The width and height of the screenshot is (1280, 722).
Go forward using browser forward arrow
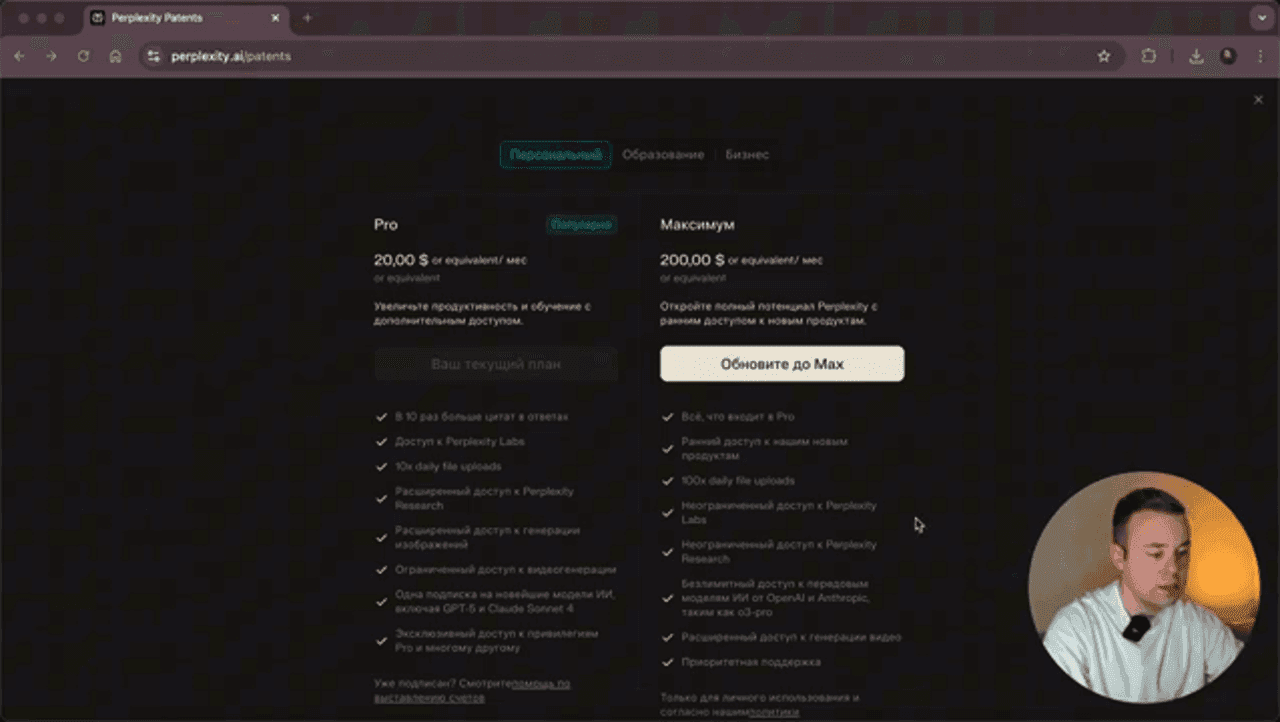pos(51,57)
